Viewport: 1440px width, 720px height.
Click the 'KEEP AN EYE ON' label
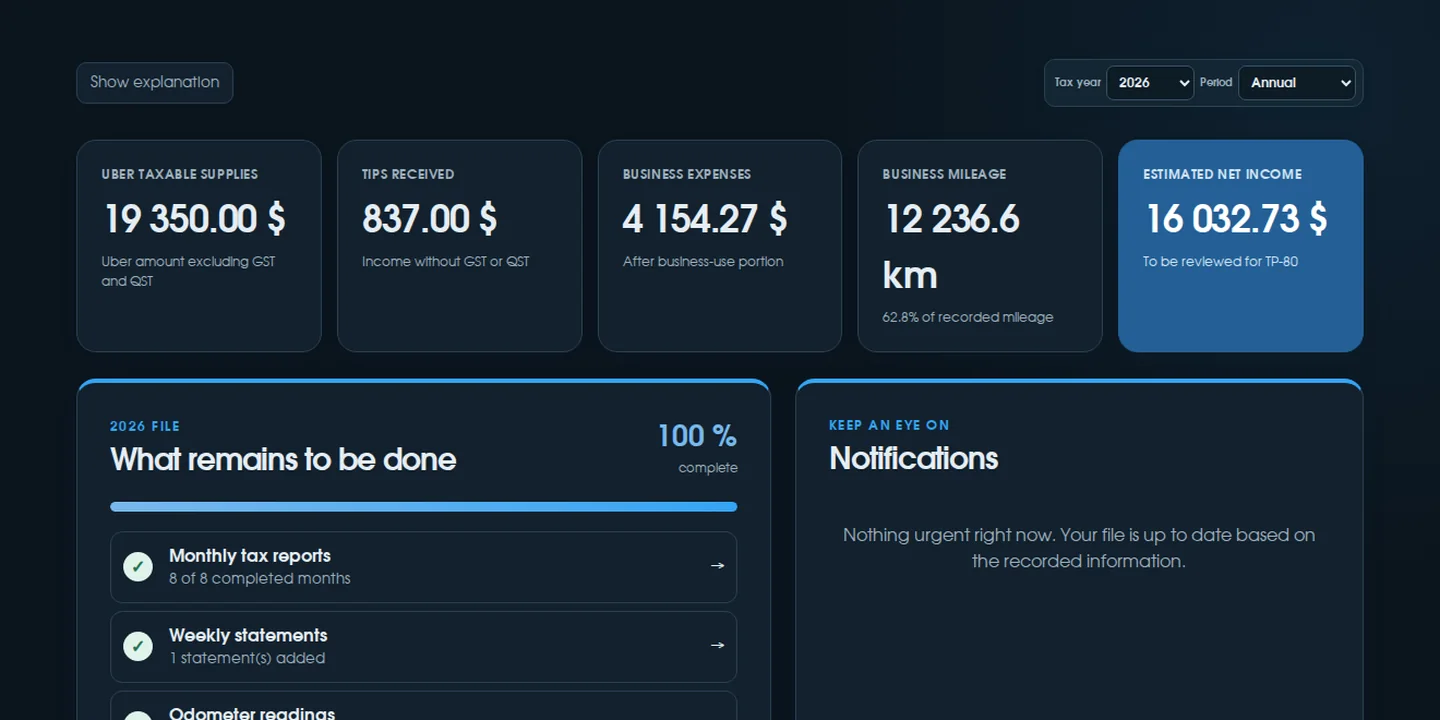(889, 425)
